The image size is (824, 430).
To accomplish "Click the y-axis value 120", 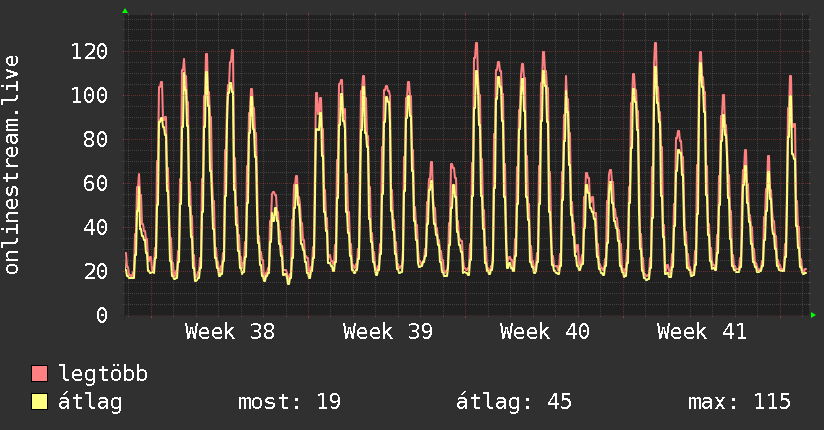I will click(89, 52).
